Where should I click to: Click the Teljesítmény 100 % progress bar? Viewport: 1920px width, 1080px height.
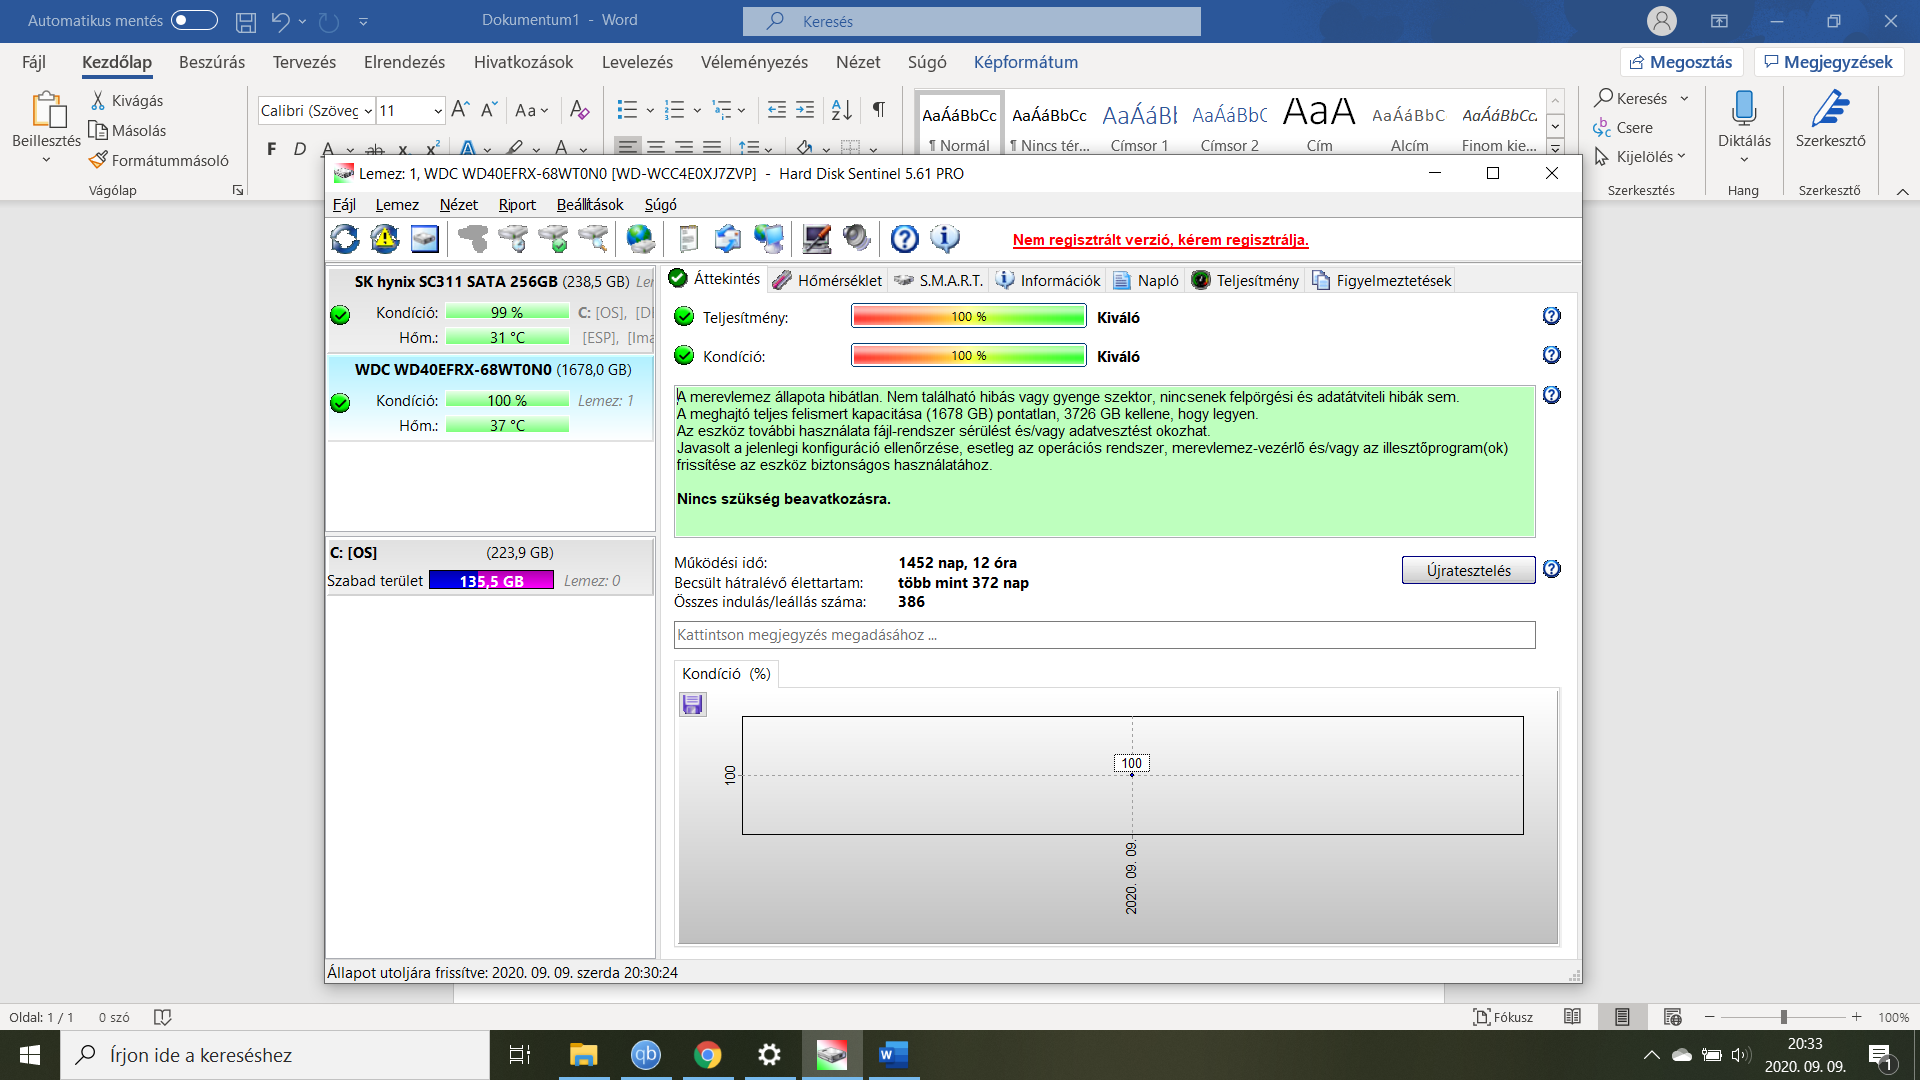968,317
